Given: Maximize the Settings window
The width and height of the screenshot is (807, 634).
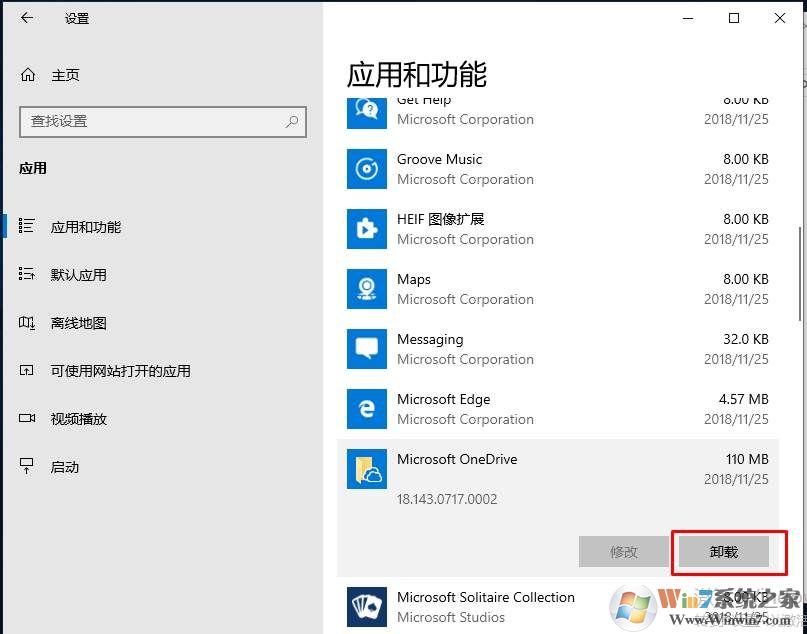Looking at the screenshot, I should (734, 19).
